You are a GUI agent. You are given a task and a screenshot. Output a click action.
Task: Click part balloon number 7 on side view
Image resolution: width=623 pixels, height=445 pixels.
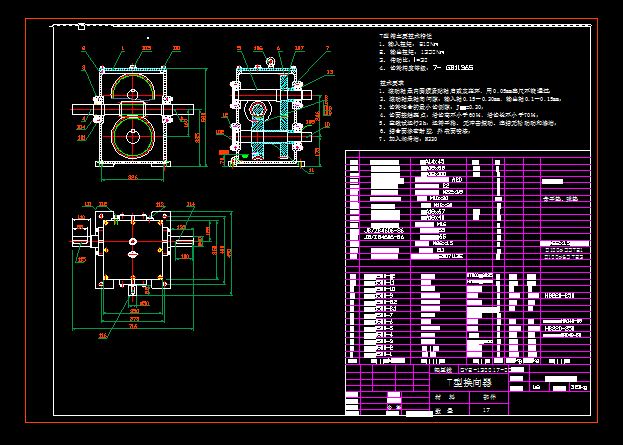click(x=328, y=48)
